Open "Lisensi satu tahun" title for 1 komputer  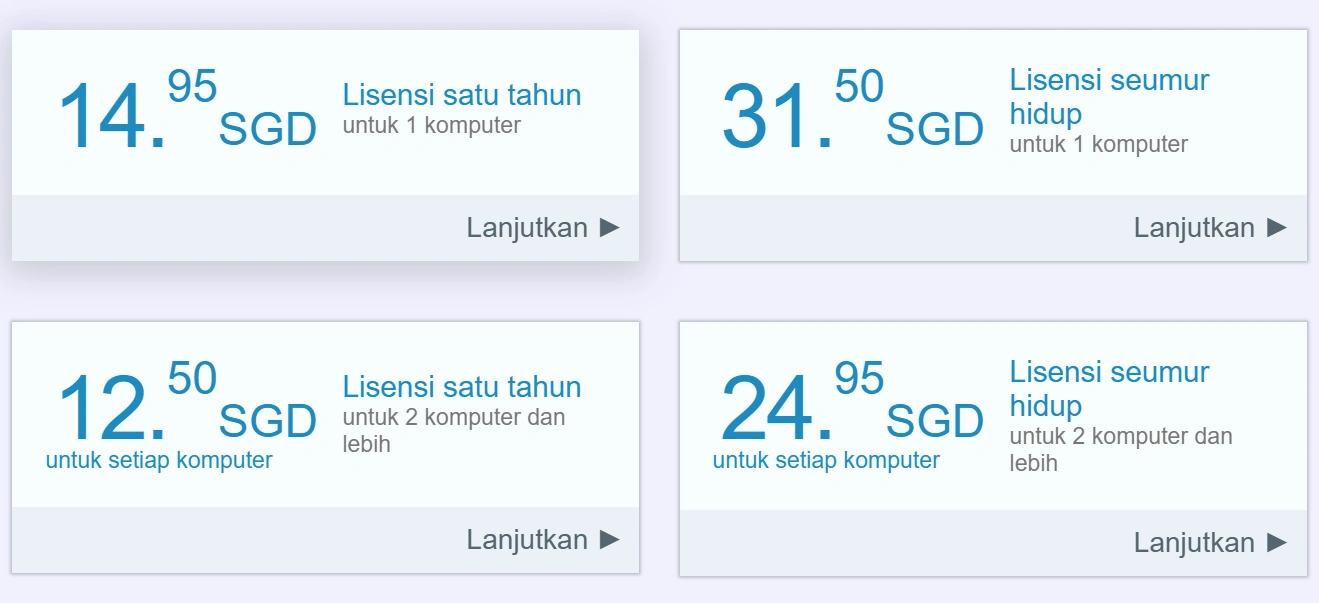(461, 95)
